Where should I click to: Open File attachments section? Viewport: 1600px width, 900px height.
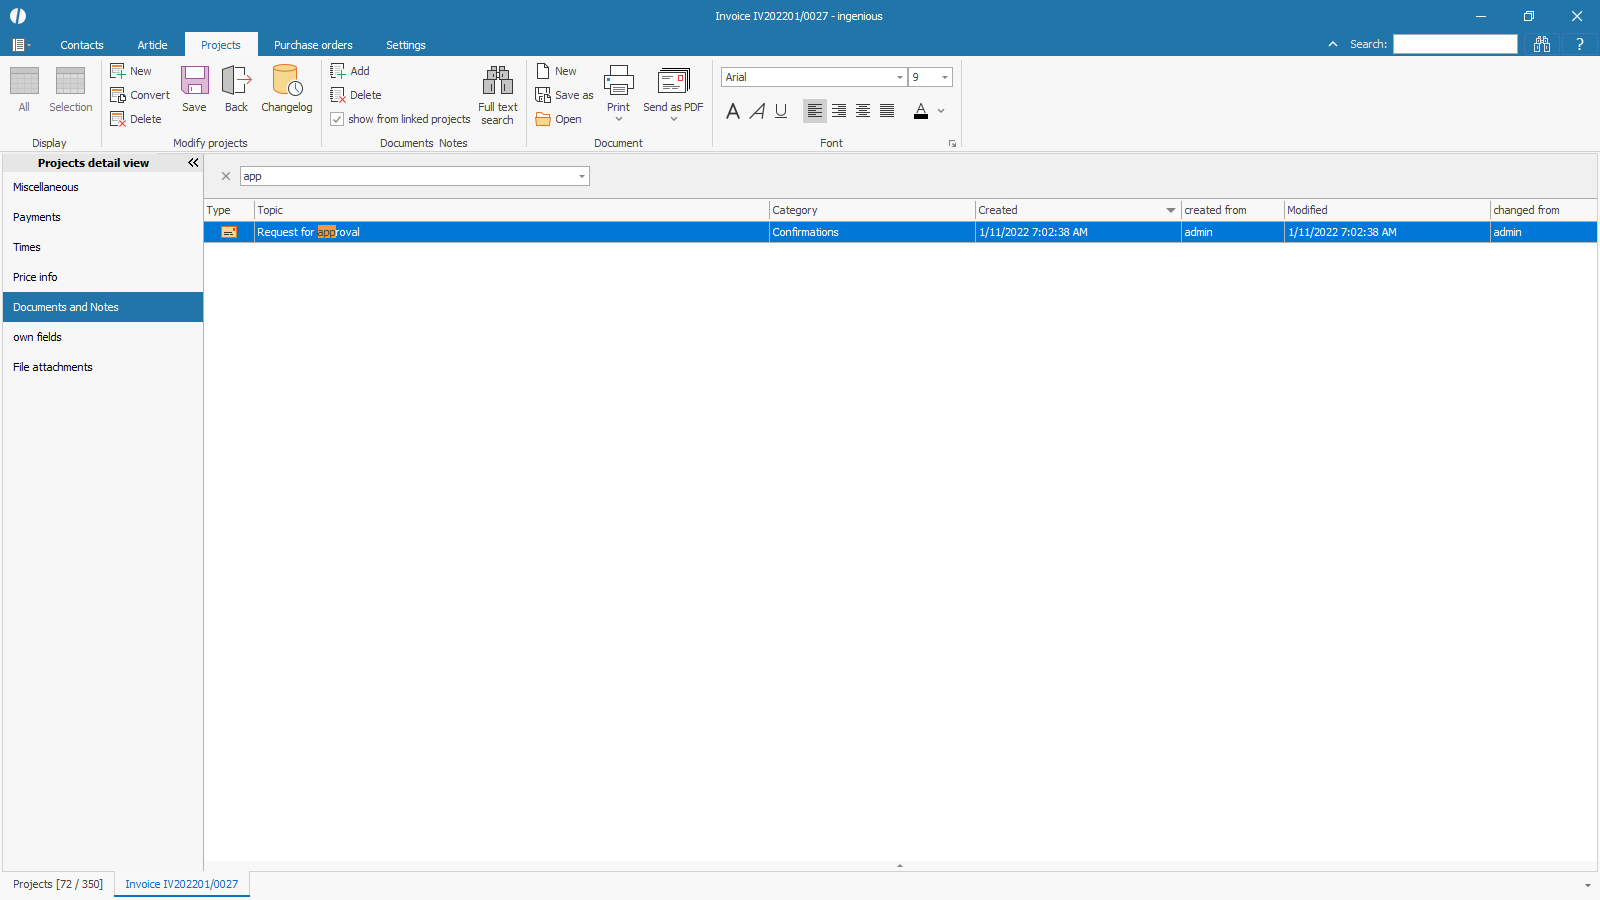coord(53,367)
